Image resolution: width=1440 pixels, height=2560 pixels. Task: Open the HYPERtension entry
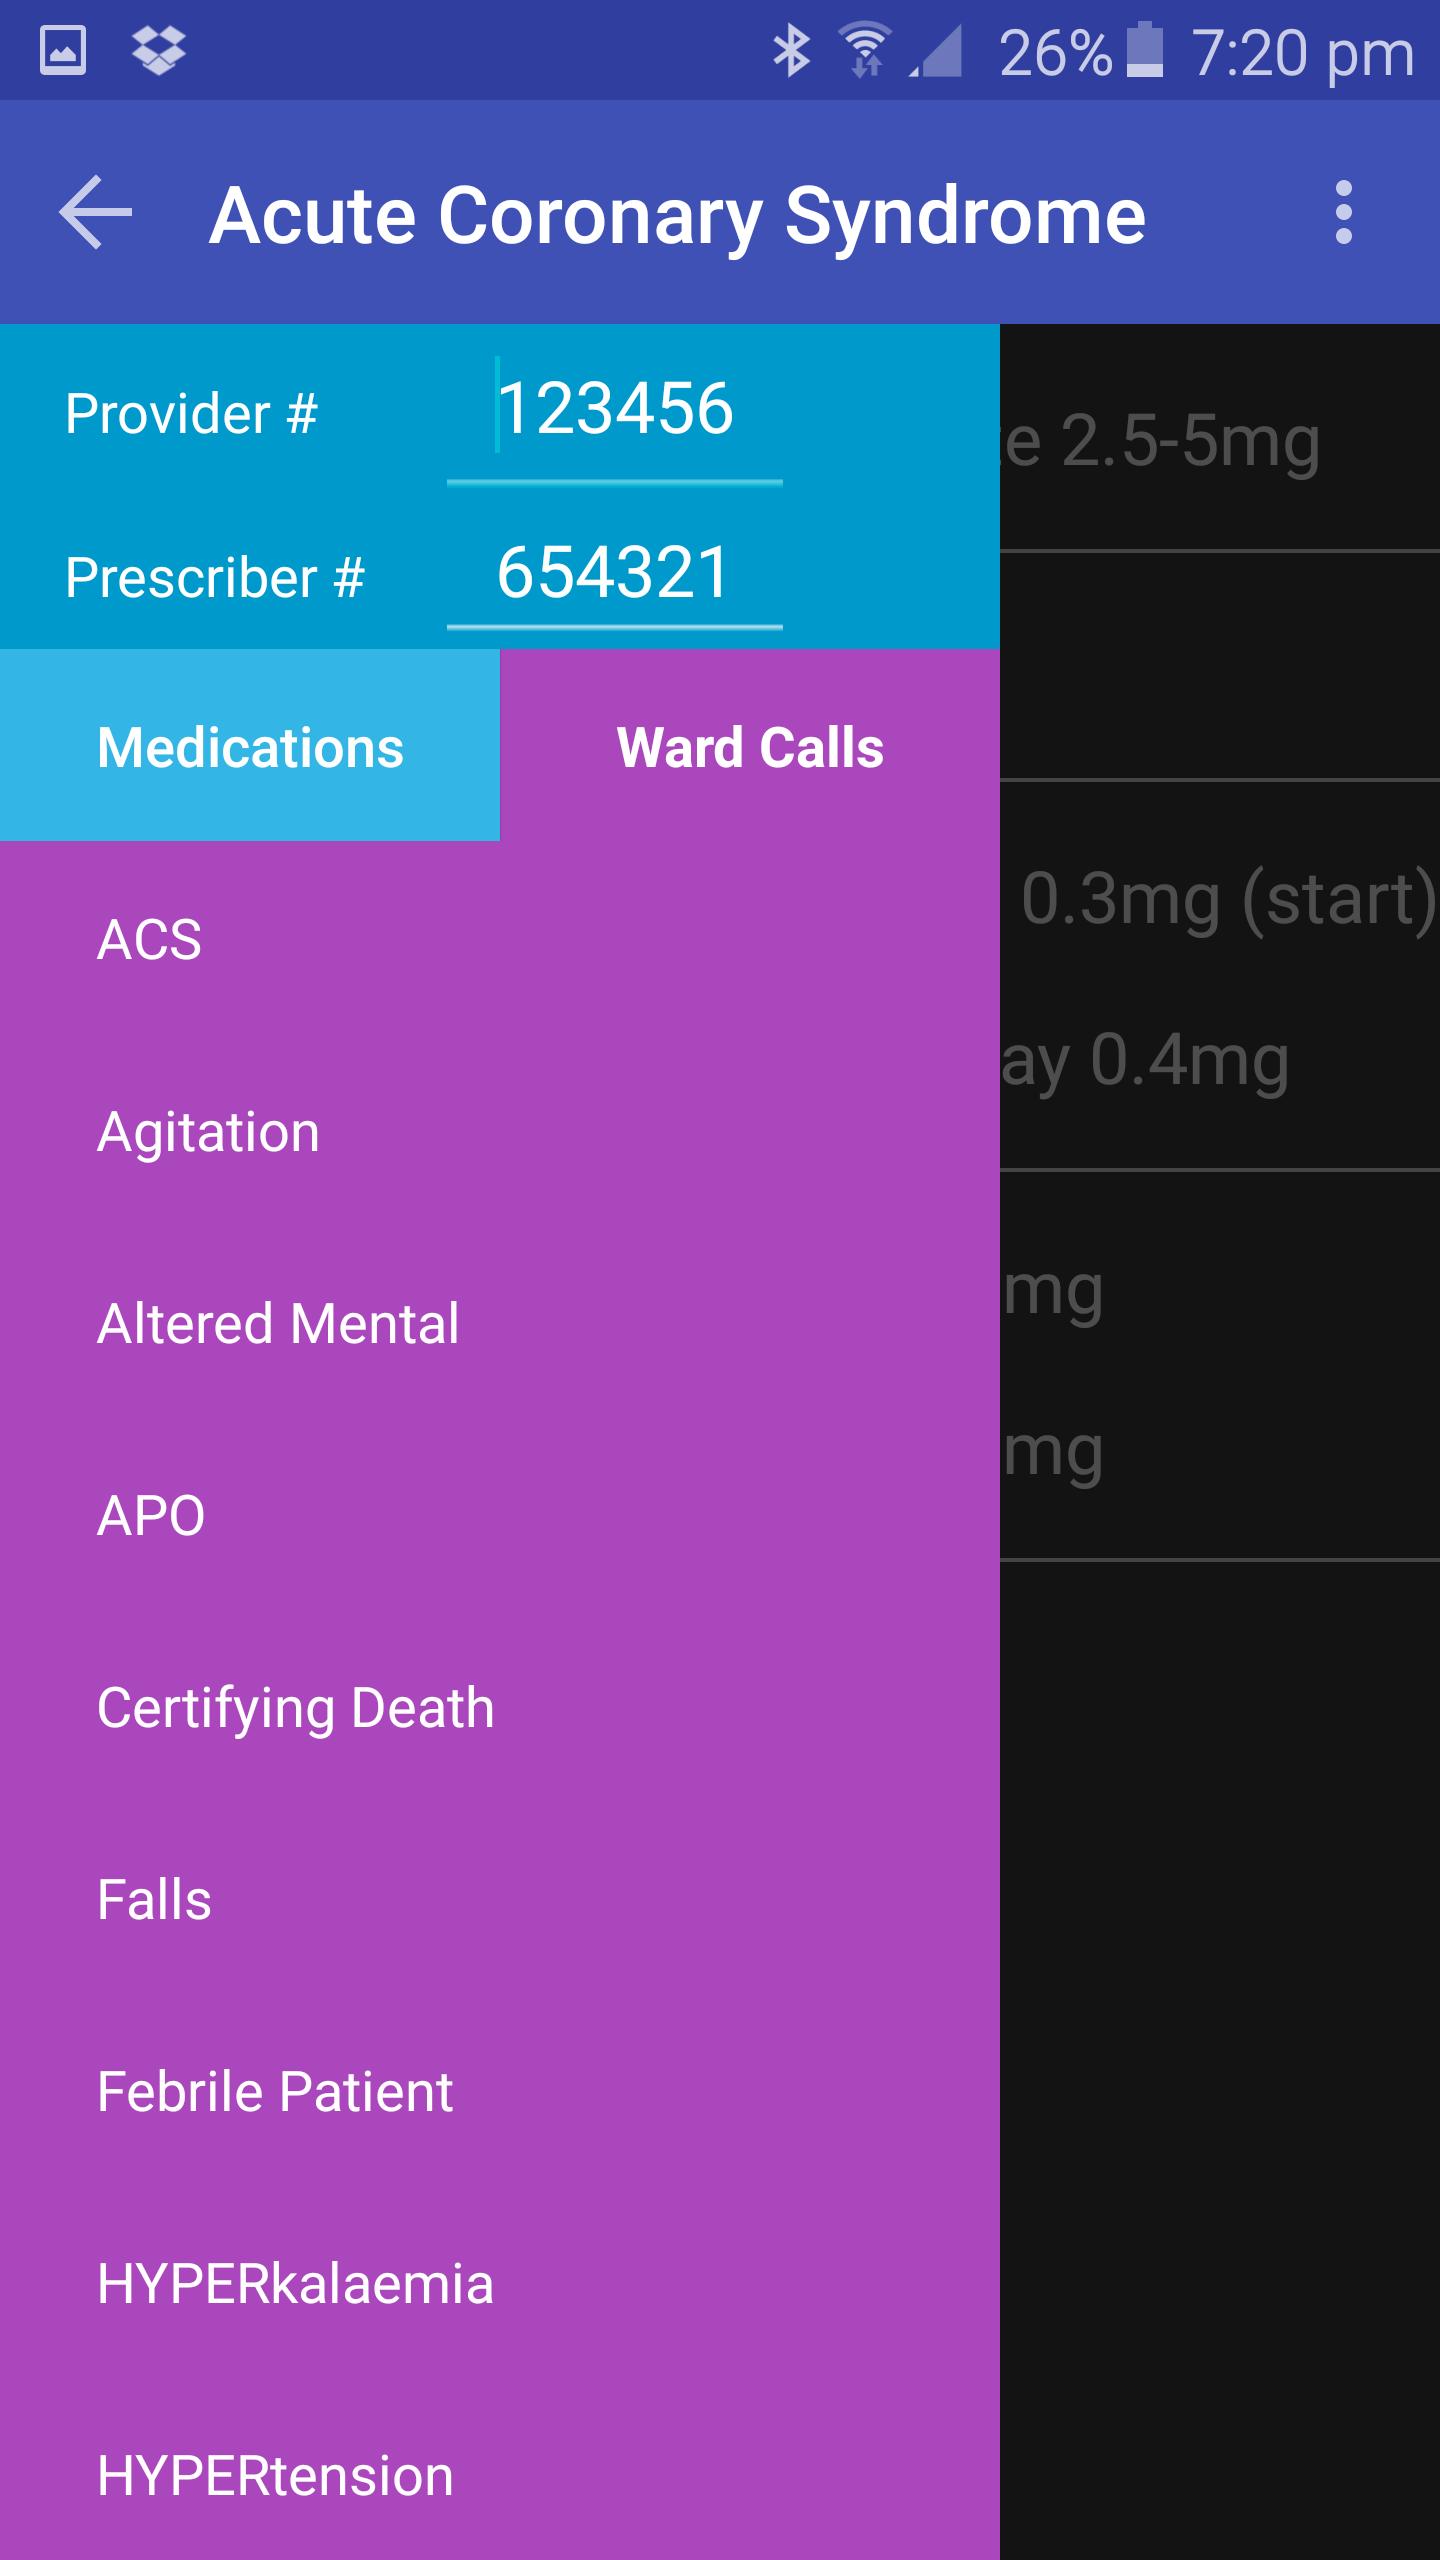coord(275,2476)
